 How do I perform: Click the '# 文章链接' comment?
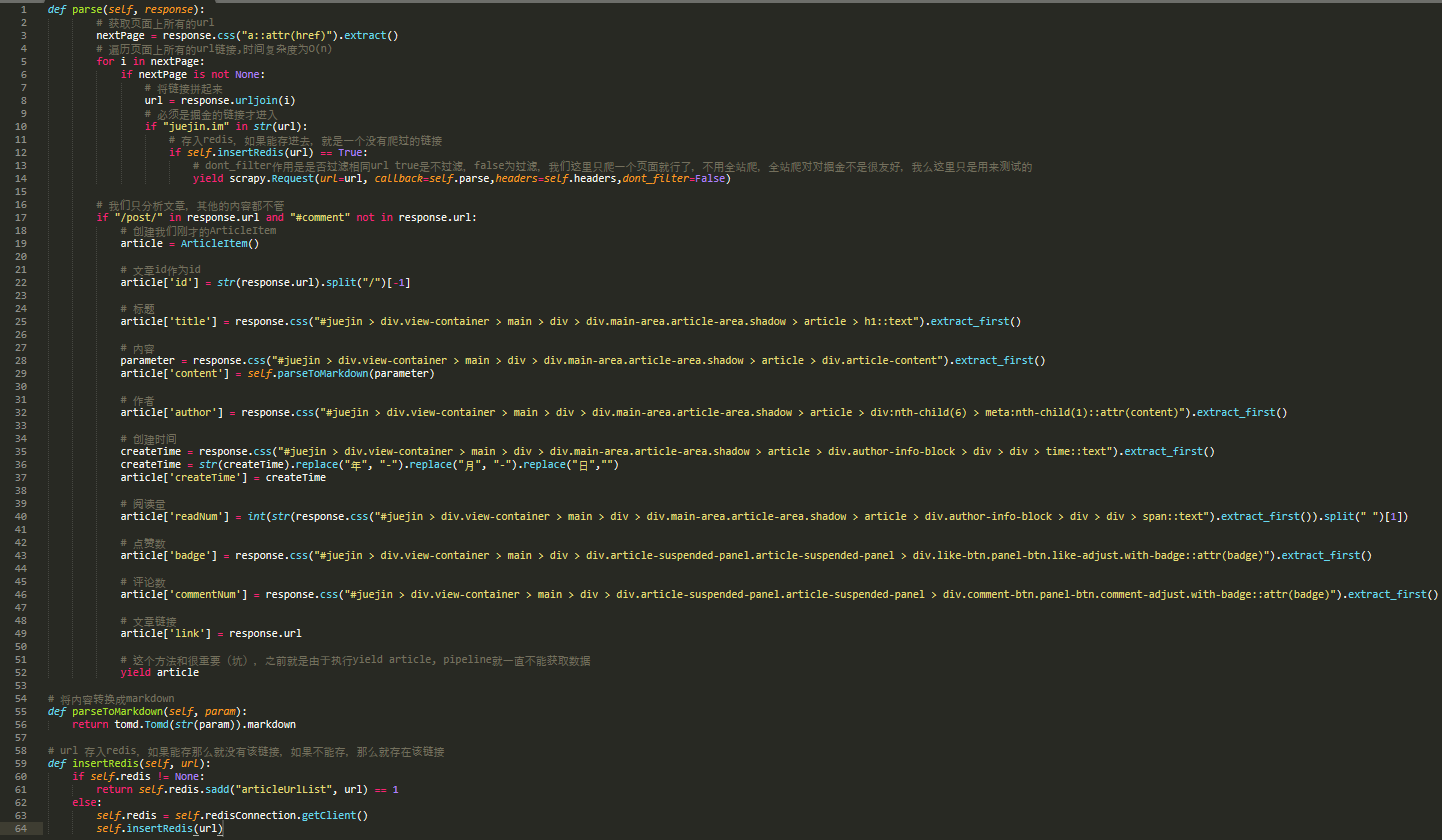pyautogui.click(x=149, y=620)
